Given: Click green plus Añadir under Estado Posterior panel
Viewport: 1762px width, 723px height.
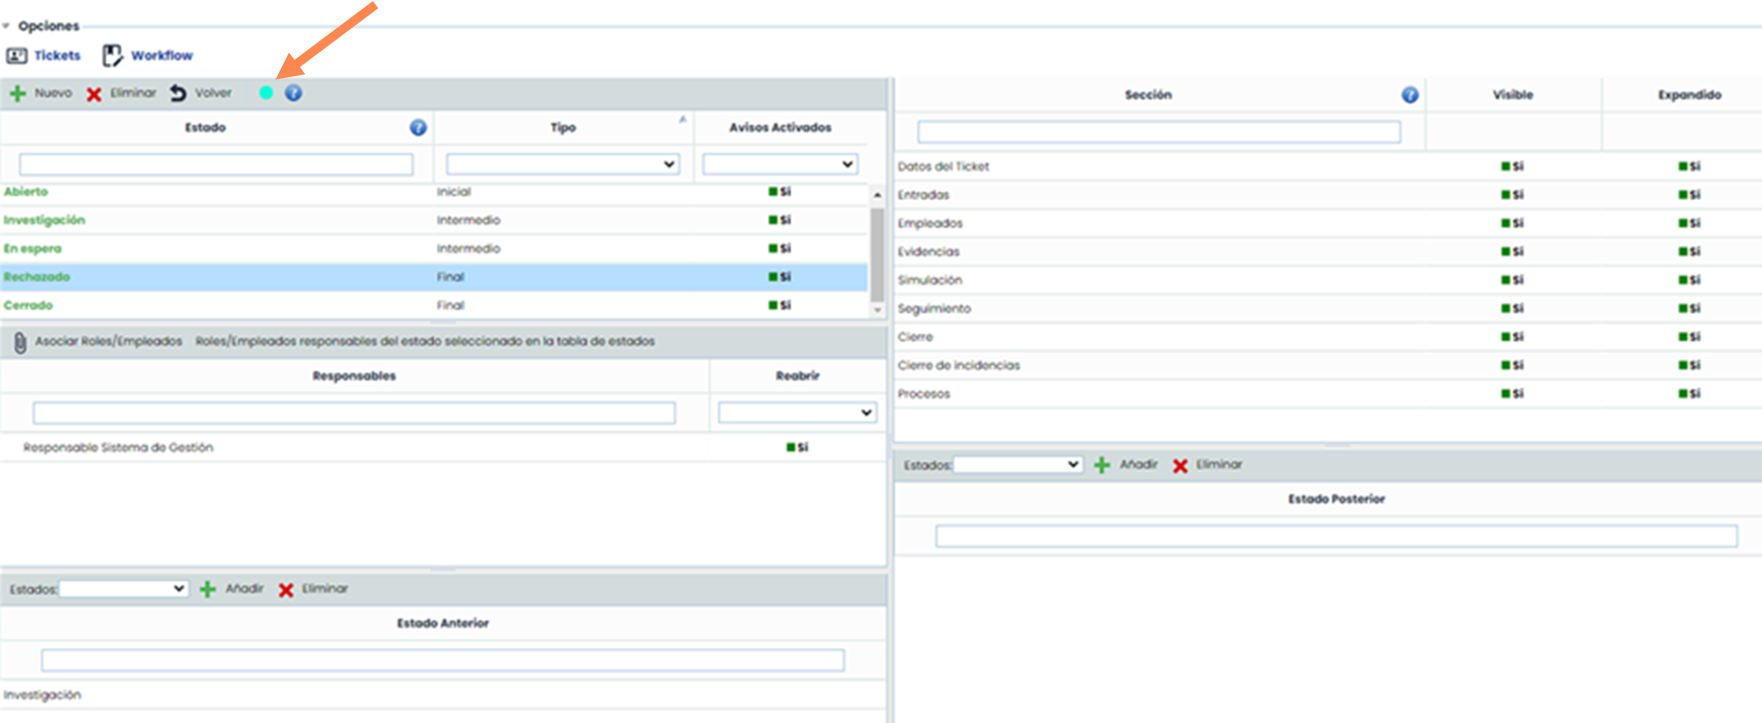Looking at the screenshot, I should [1102, 465].
